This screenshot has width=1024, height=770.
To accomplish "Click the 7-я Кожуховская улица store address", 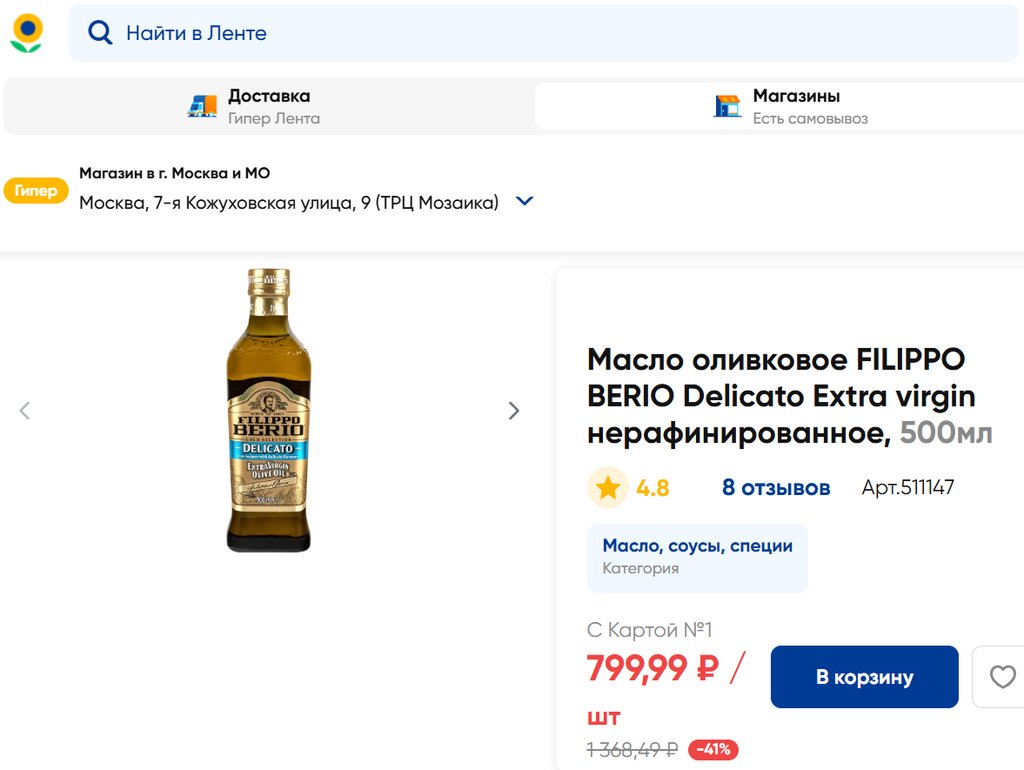I will (x=288, y=203).
